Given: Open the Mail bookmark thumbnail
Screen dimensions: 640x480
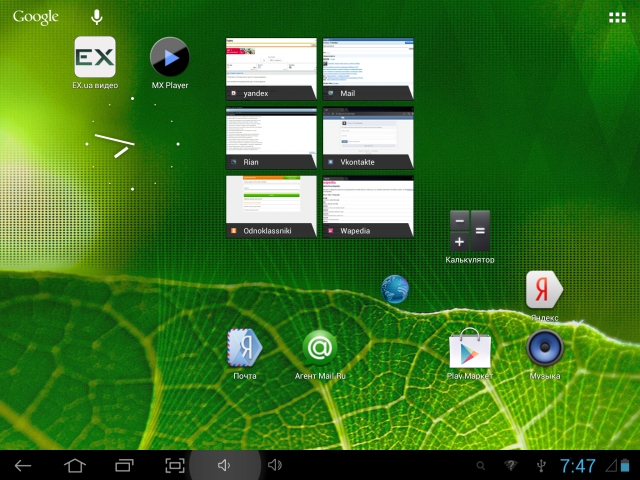Looking at the screenshot, I should click(367, 69).
